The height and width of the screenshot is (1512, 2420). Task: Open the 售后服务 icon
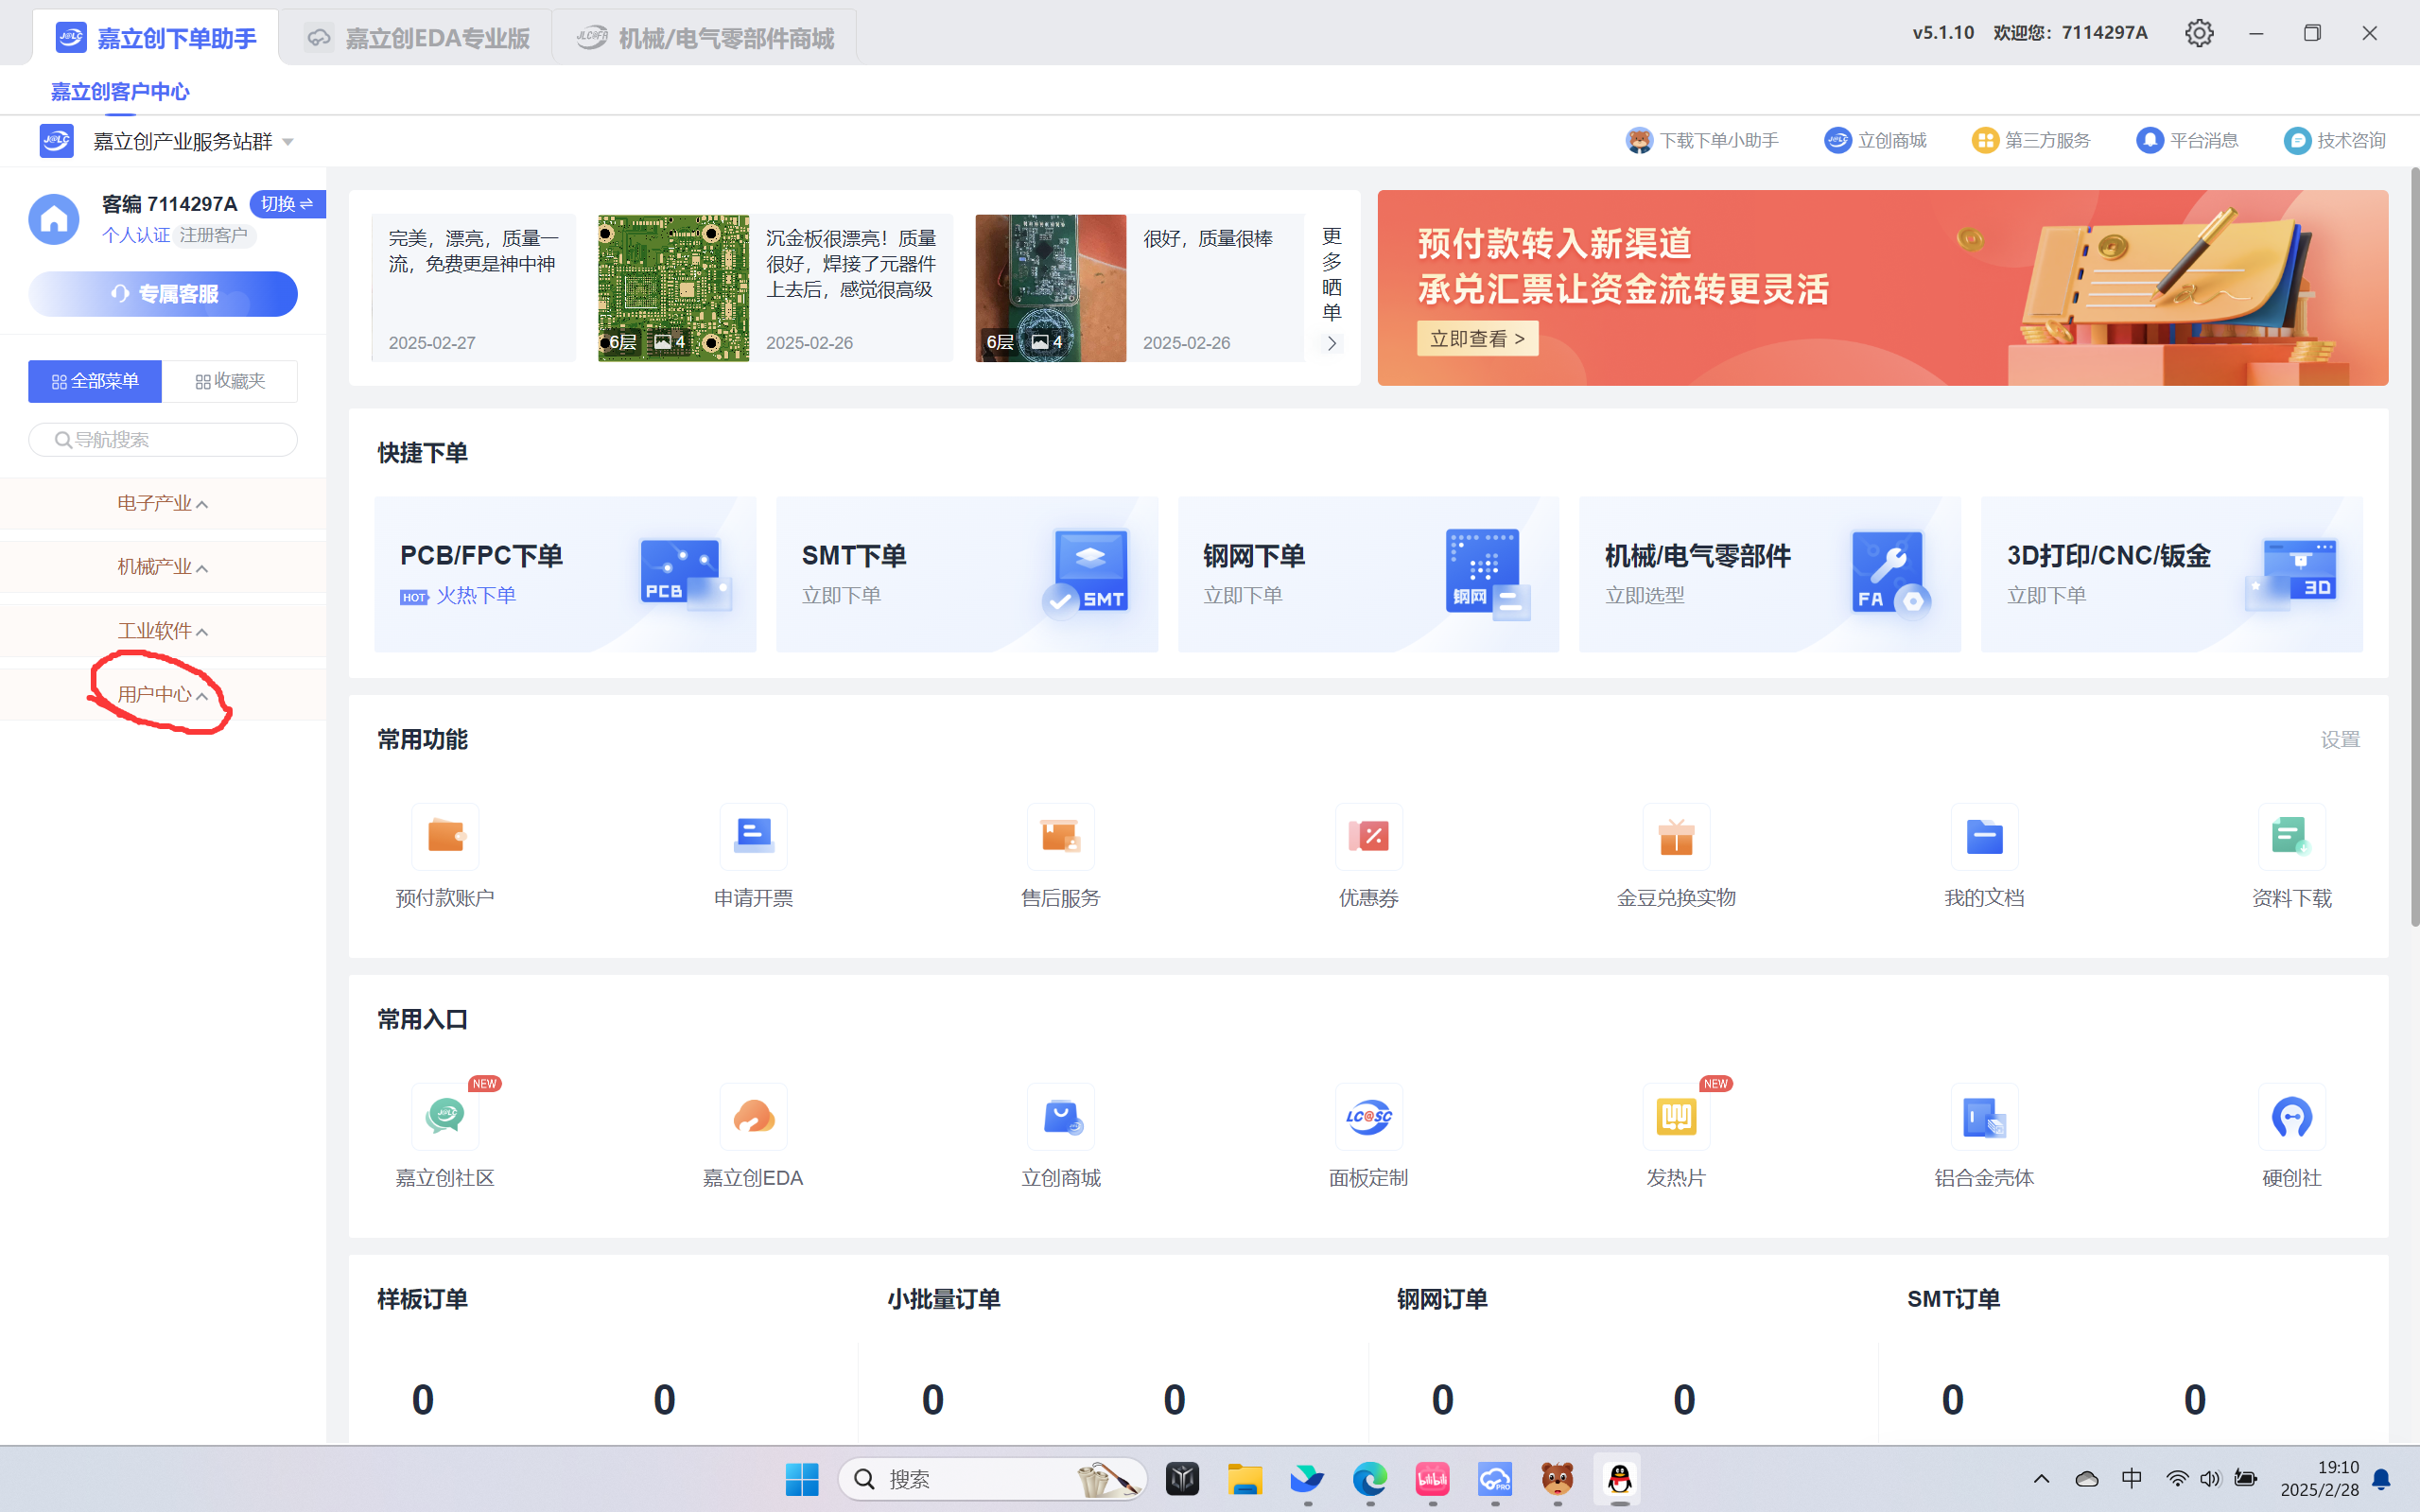point(1060,836)
